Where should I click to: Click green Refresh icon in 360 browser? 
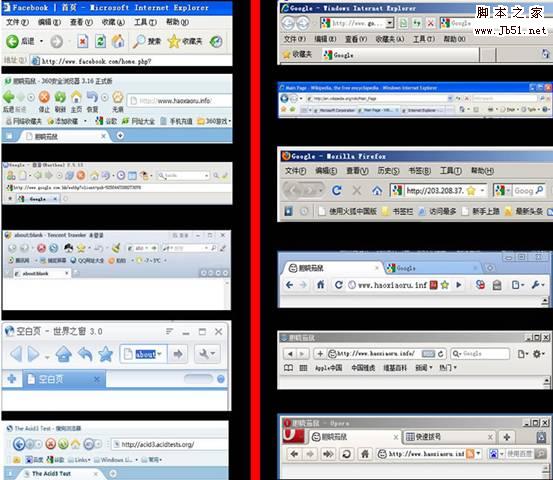pyautogui.click(x=60, y=97)
